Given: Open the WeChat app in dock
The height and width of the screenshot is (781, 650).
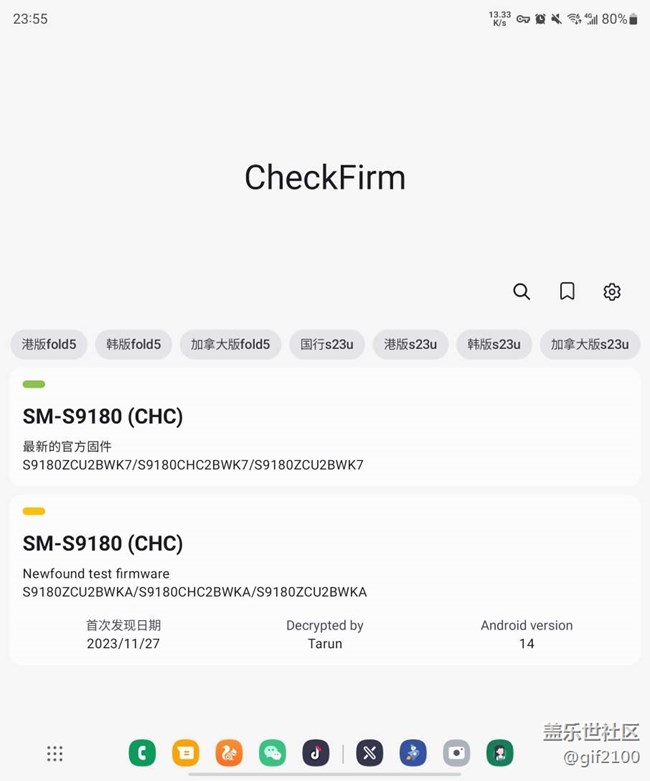Looking at the screenshot, I should [272, 753].
